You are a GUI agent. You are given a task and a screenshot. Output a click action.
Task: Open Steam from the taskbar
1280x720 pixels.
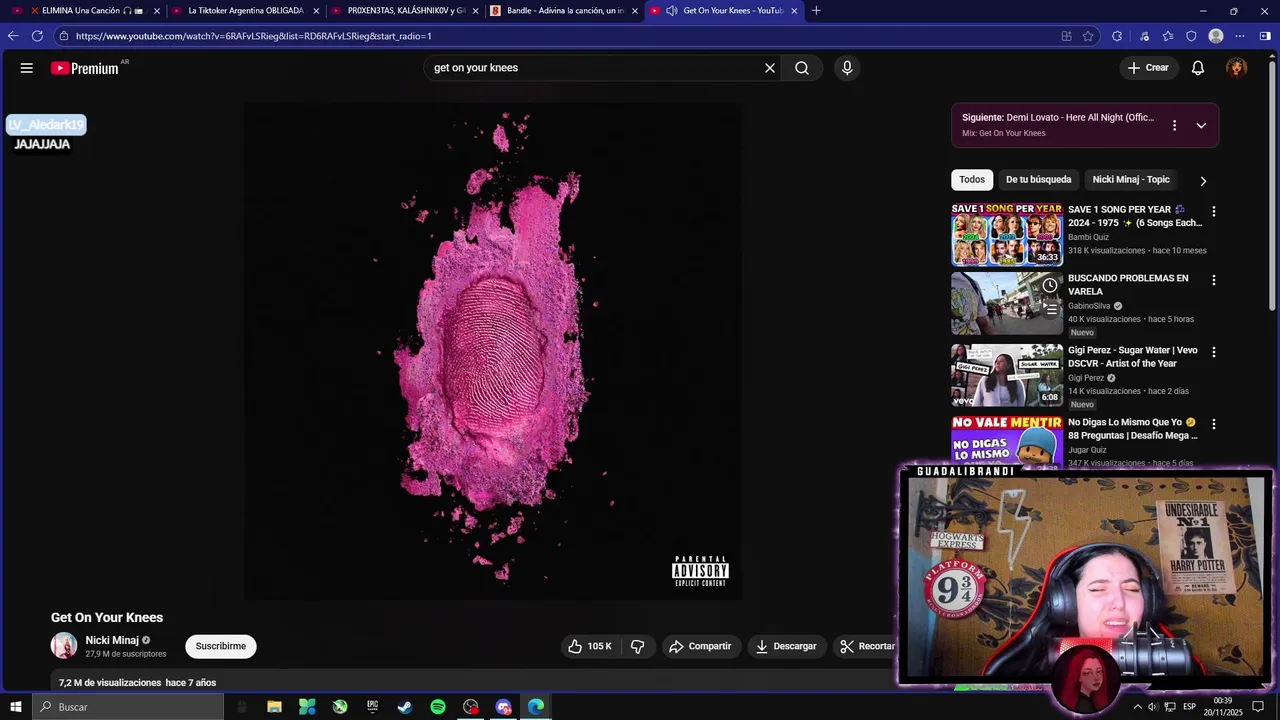[405, 707]
